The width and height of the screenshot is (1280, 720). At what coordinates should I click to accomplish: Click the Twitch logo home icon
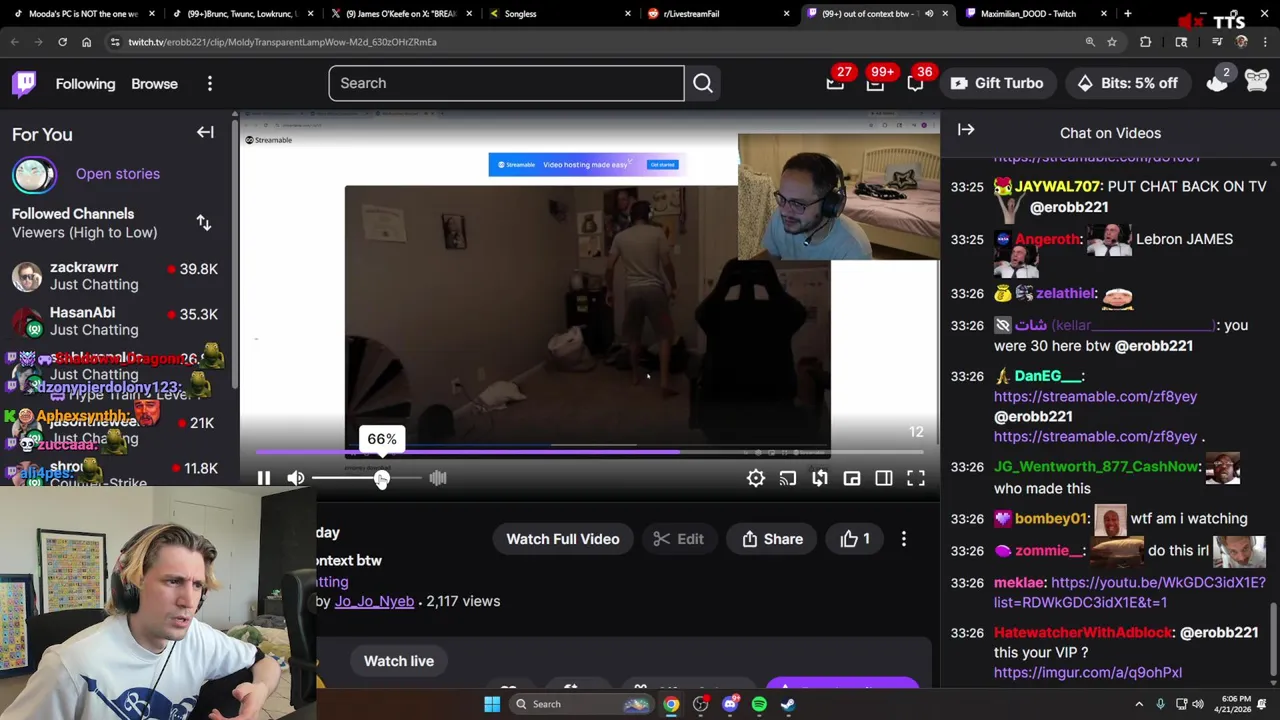(24, 83)
